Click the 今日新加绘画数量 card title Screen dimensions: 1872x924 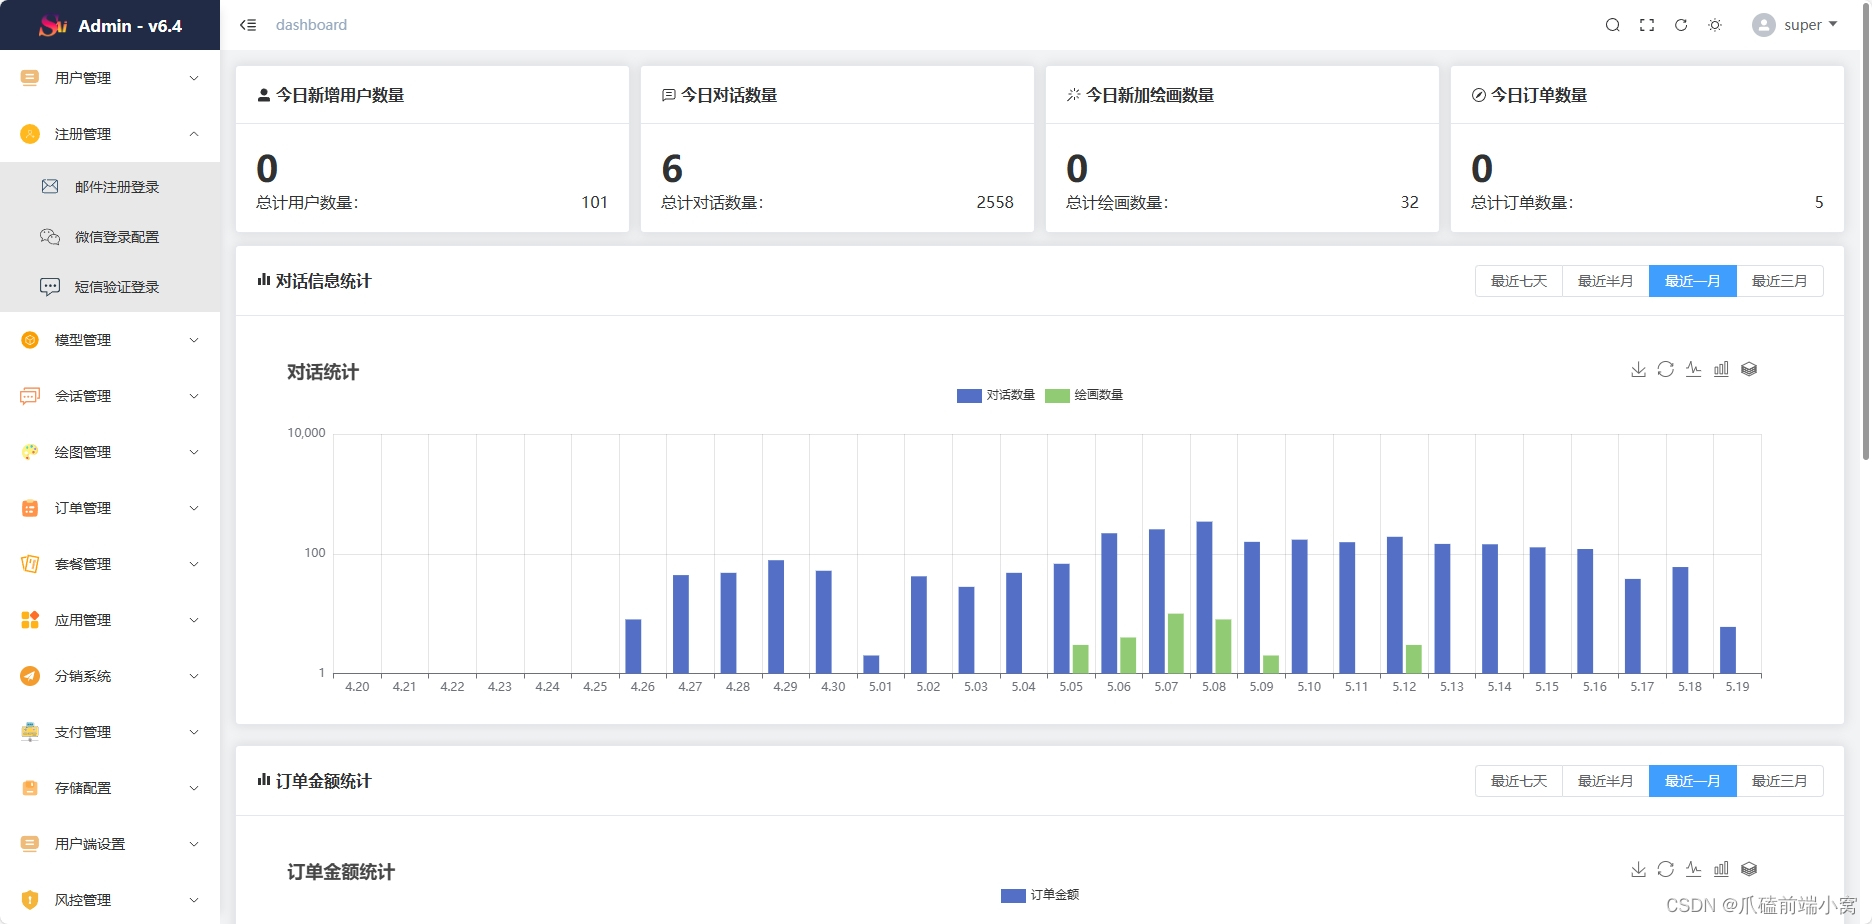[1150, 95]
